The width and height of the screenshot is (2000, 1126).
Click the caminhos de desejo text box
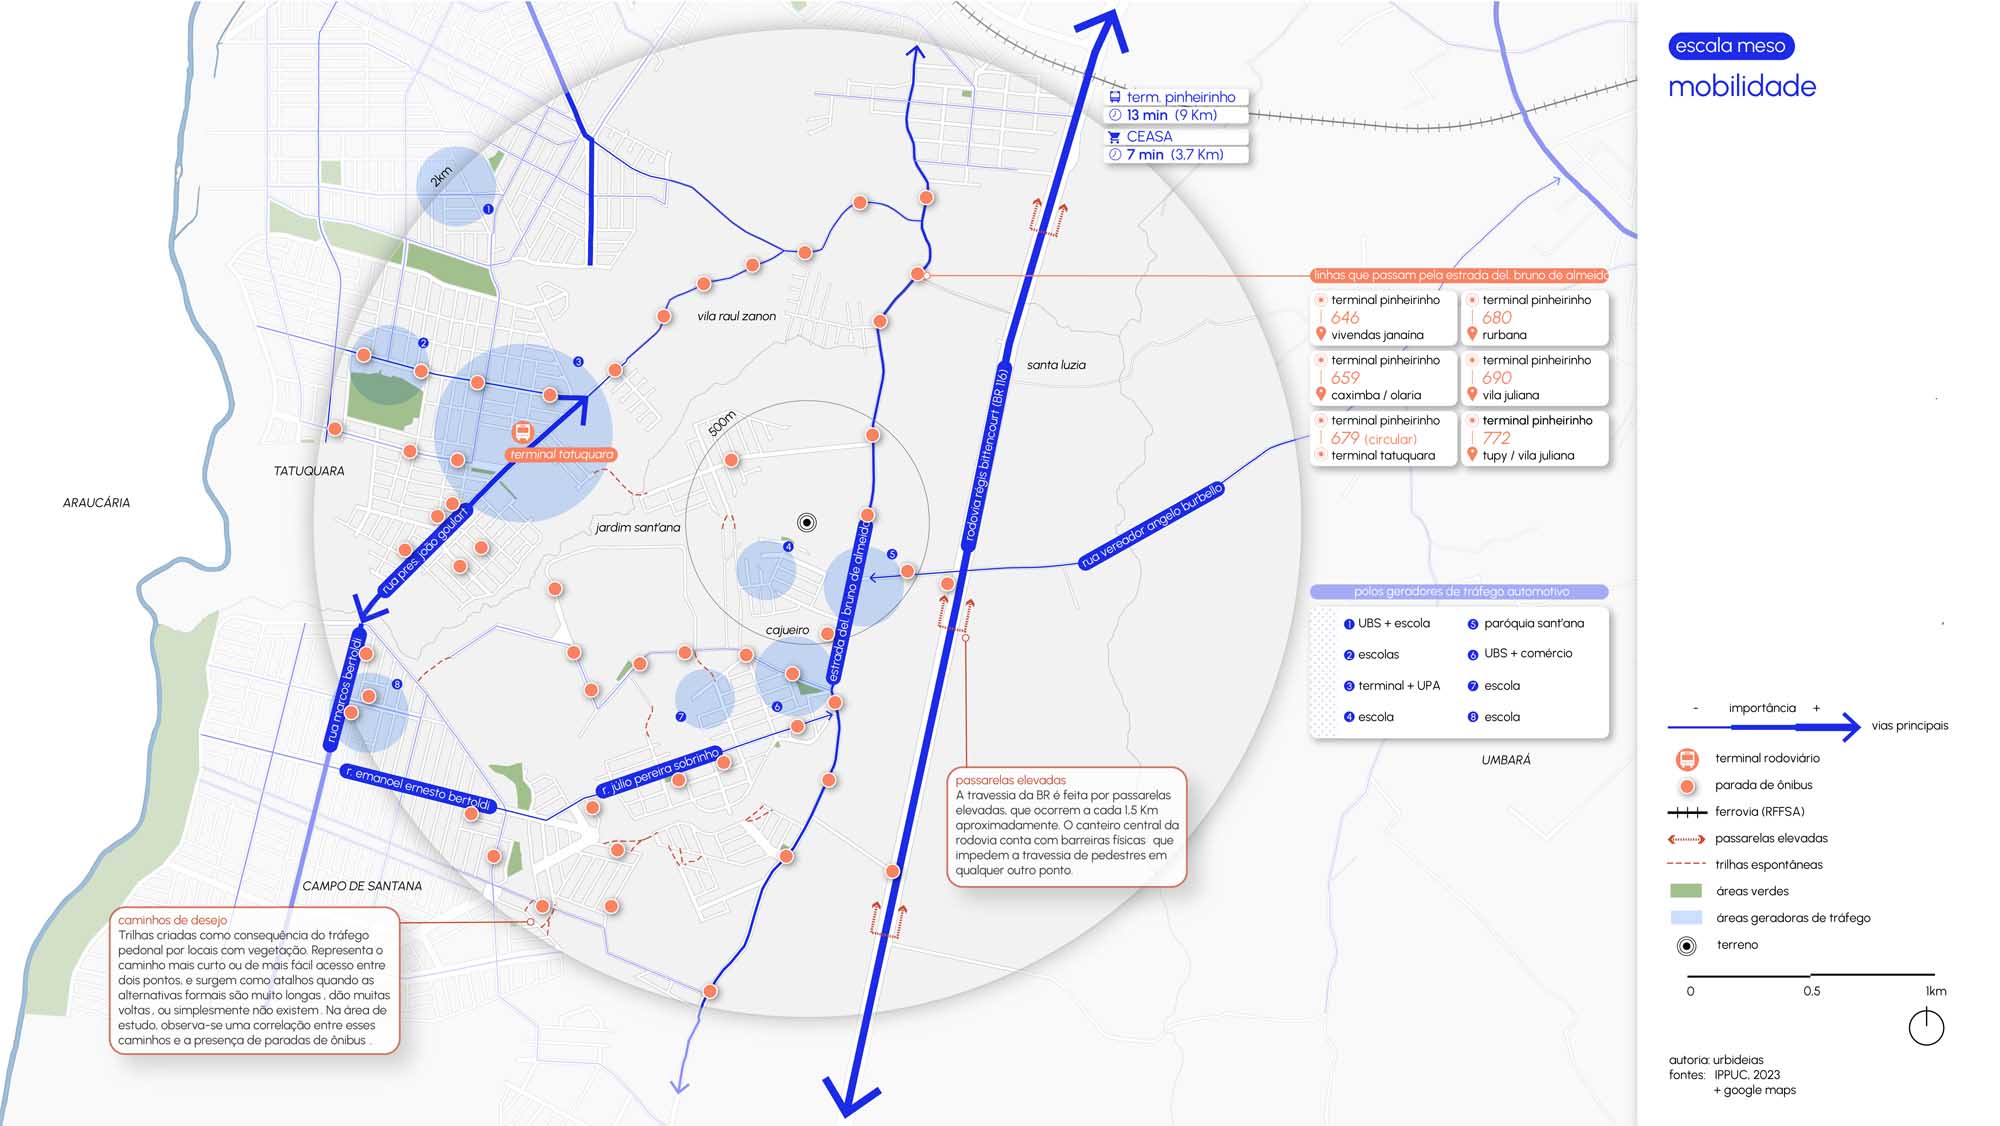point(254,980)
